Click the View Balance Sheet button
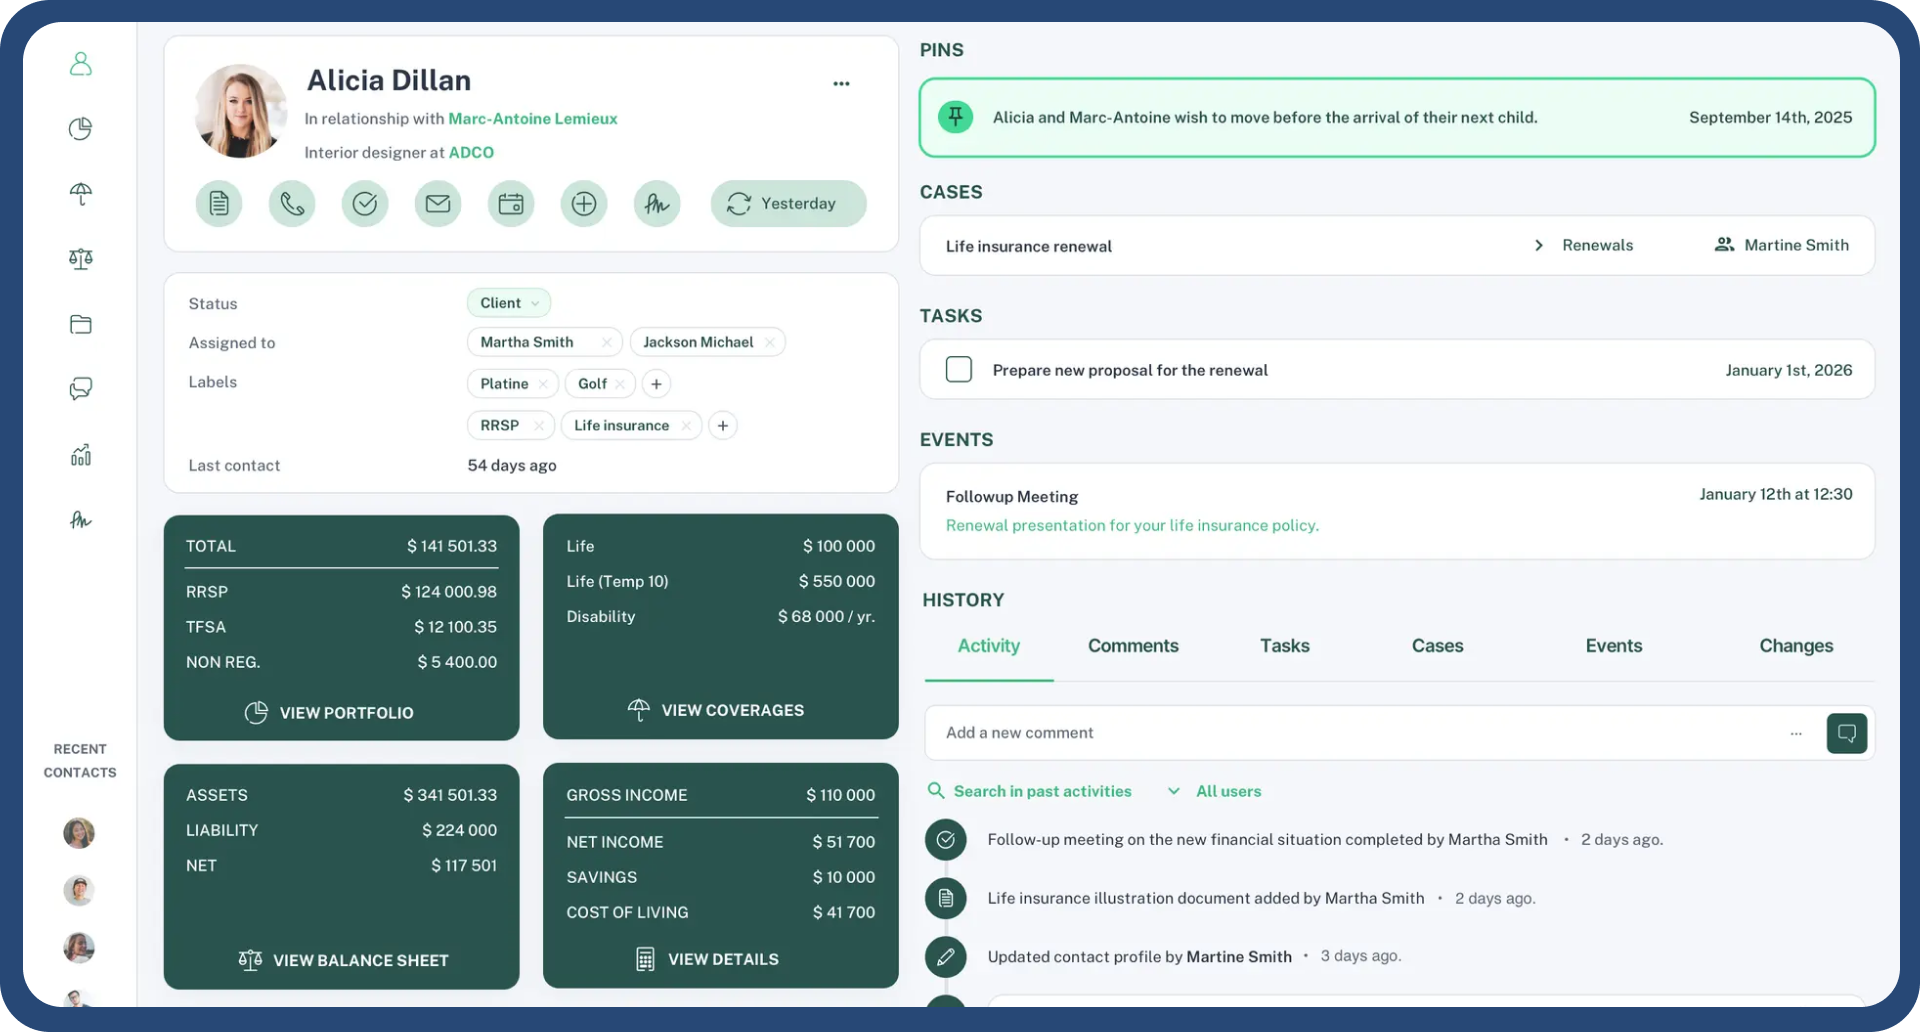 (341, 960)
